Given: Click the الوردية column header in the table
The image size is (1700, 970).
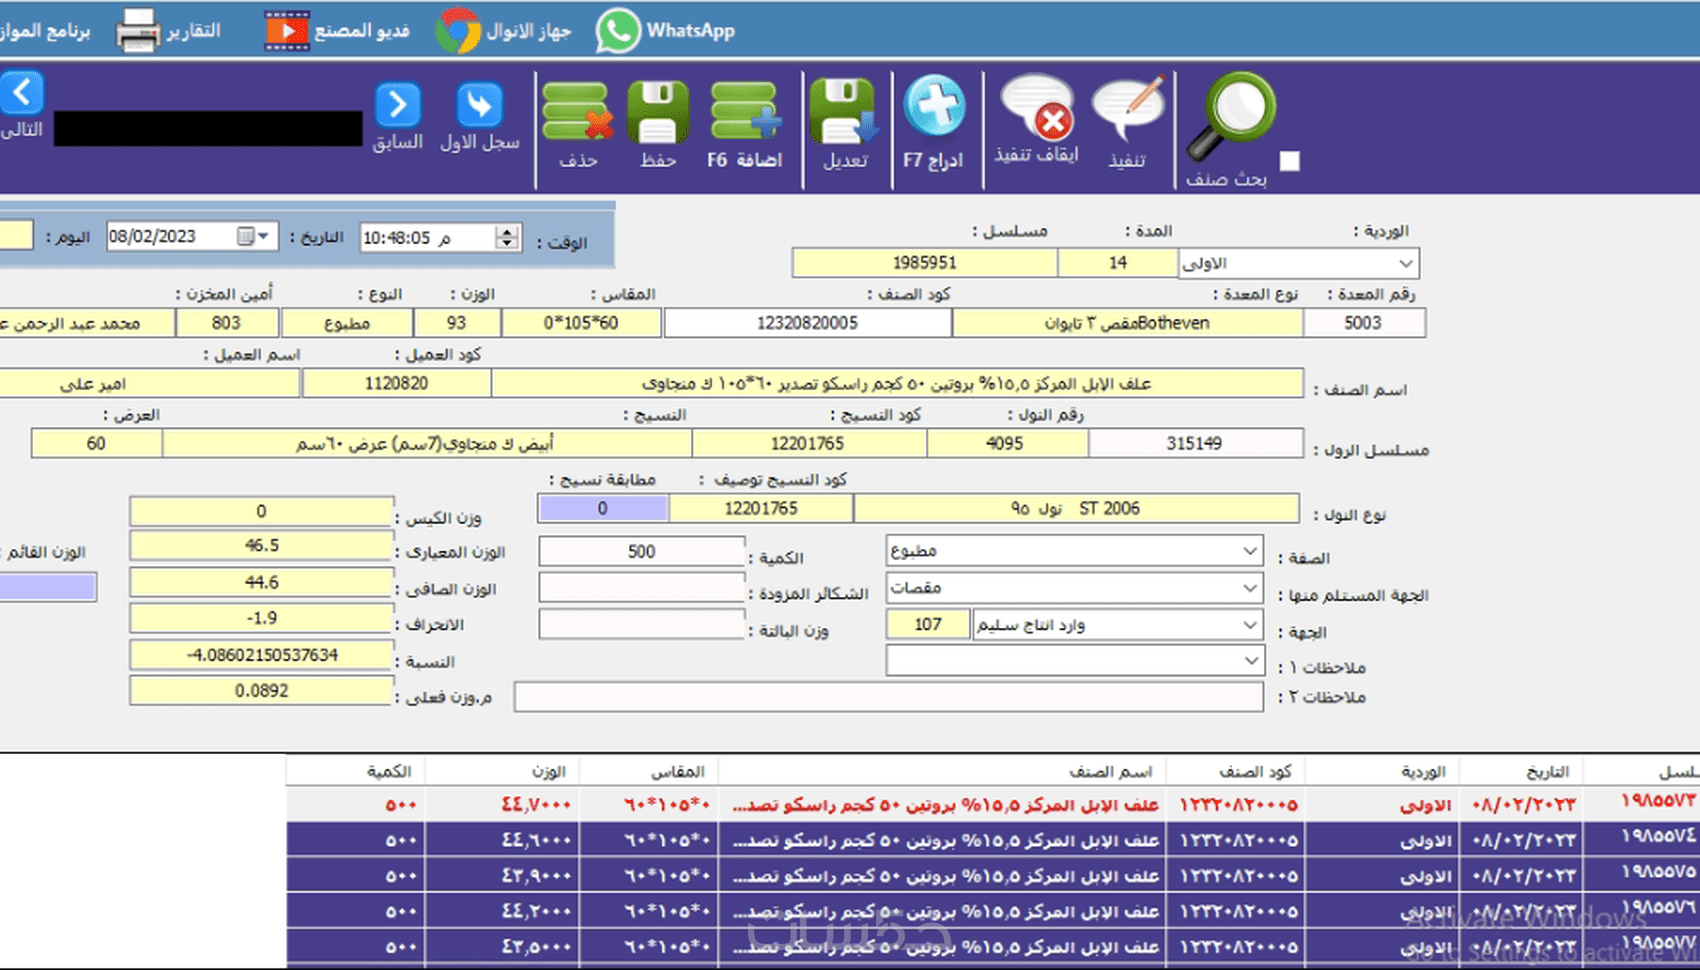Looking at the screenshot, I should [x=1382, y=771].
